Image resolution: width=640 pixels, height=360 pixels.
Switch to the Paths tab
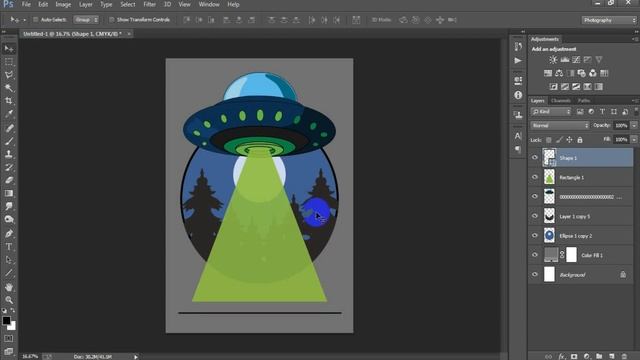(584, 100)
